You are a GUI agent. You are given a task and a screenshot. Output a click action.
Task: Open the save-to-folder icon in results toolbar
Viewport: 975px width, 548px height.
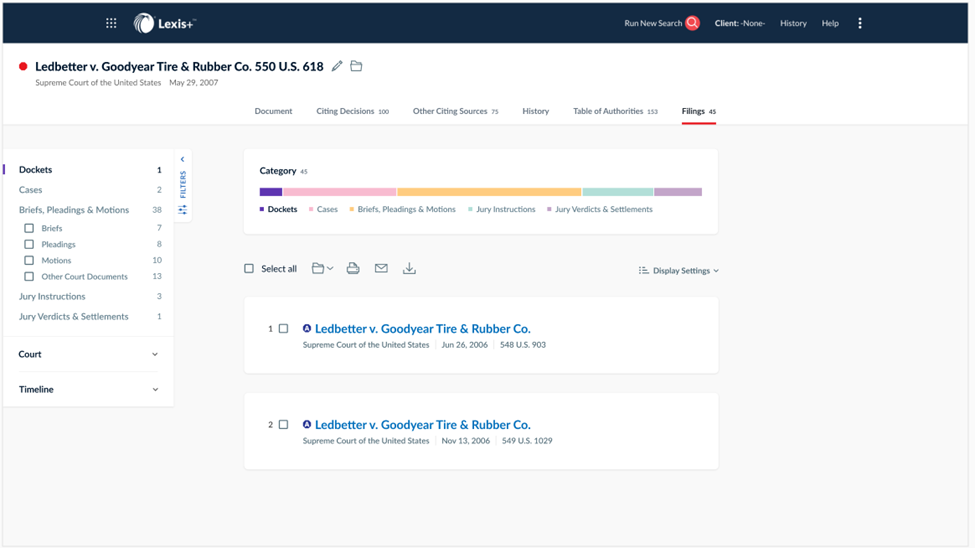318,268
